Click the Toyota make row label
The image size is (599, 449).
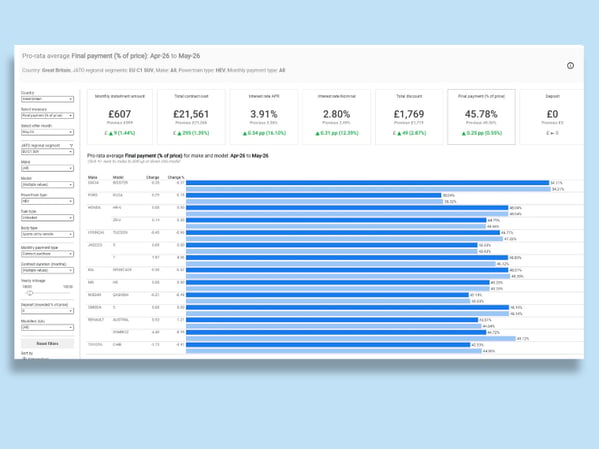[95, 345]
